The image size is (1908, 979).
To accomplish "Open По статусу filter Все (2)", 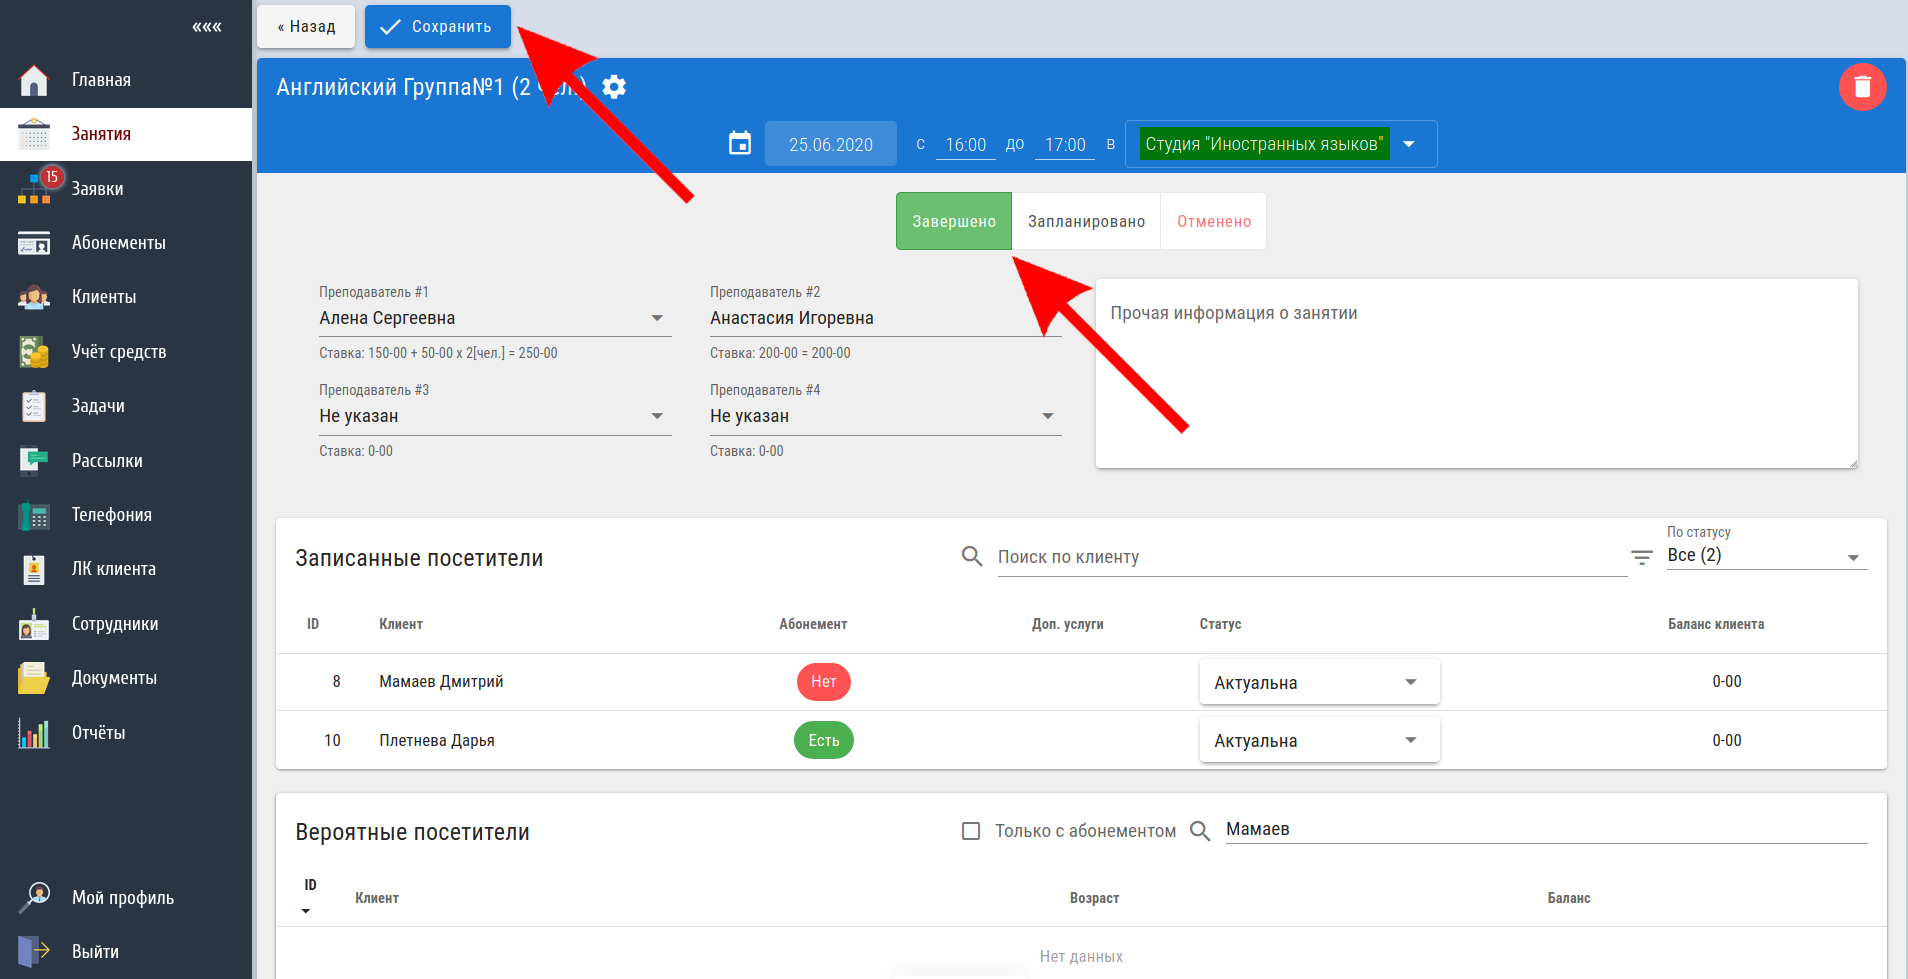I will click(x=1766, y=555).
